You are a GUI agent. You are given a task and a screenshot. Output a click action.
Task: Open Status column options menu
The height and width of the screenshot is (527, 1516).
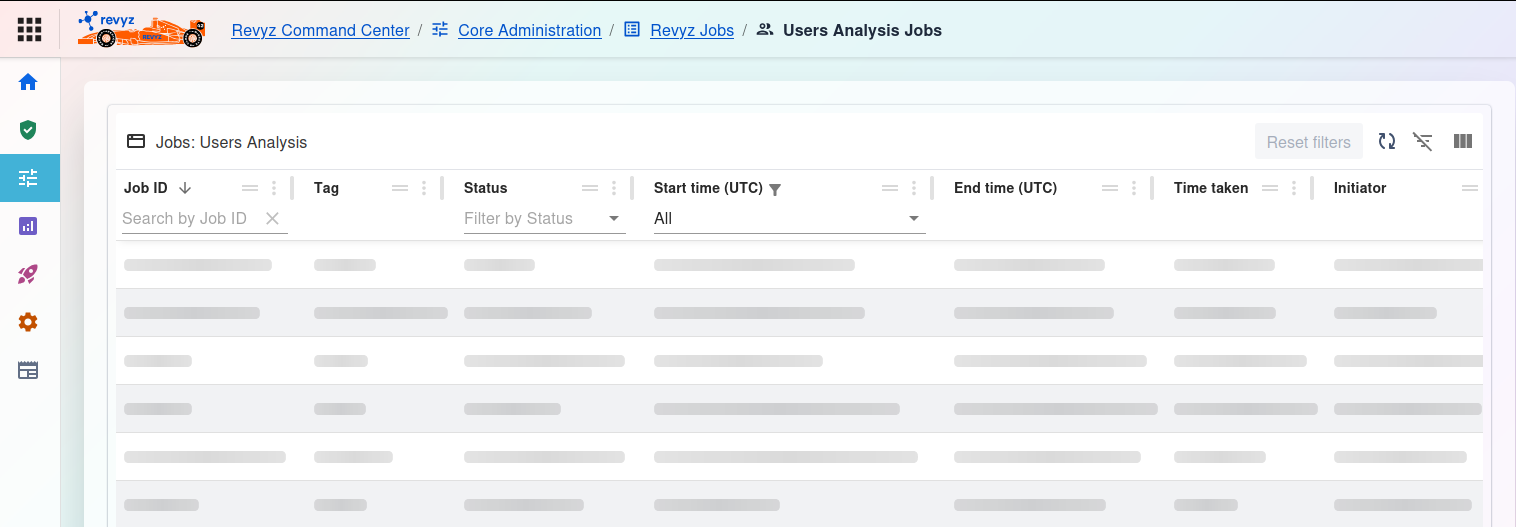tap(614, 188)
